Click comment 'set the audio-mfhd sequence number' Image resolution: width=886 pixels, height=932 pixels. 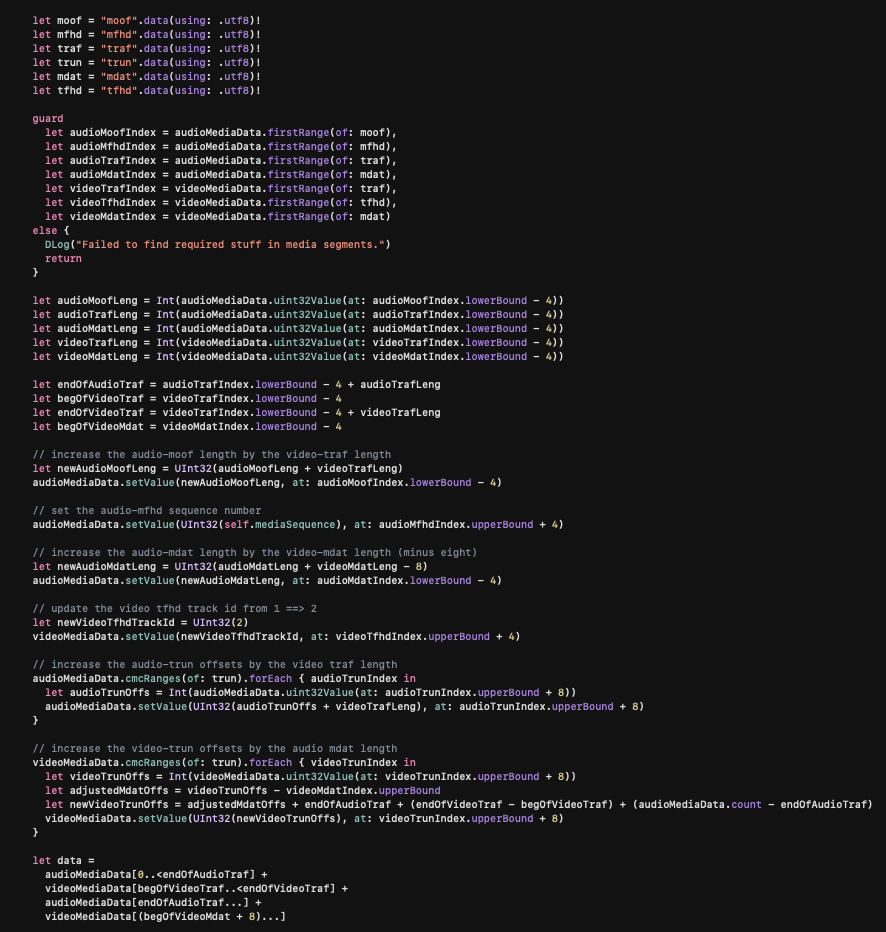point(147,511)
